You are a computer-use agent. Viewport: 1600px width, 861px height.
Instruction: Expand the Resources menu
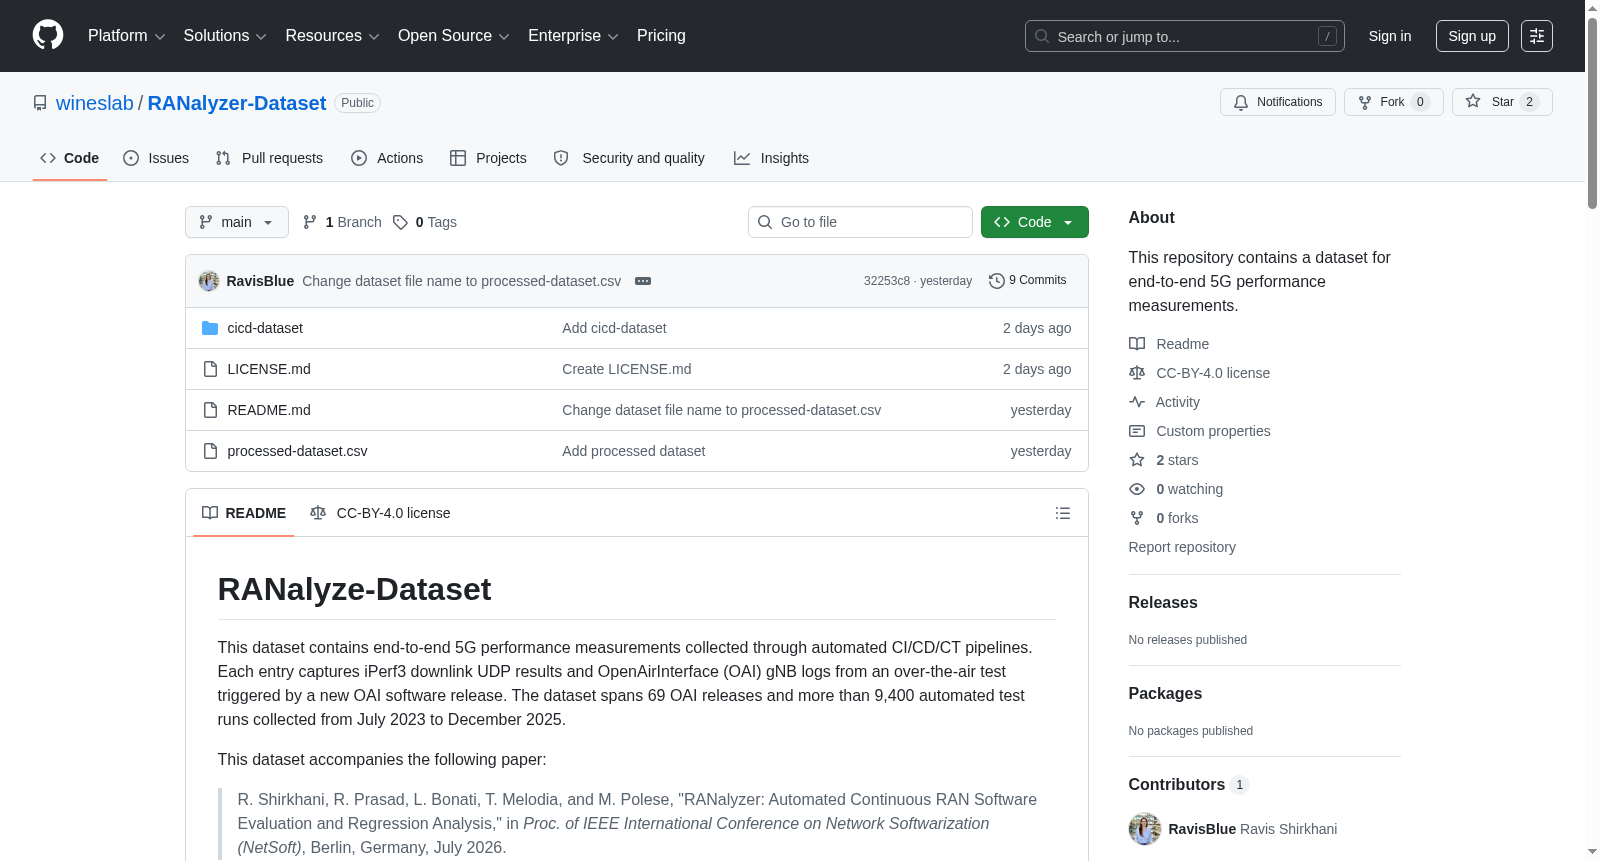point(332,36)
